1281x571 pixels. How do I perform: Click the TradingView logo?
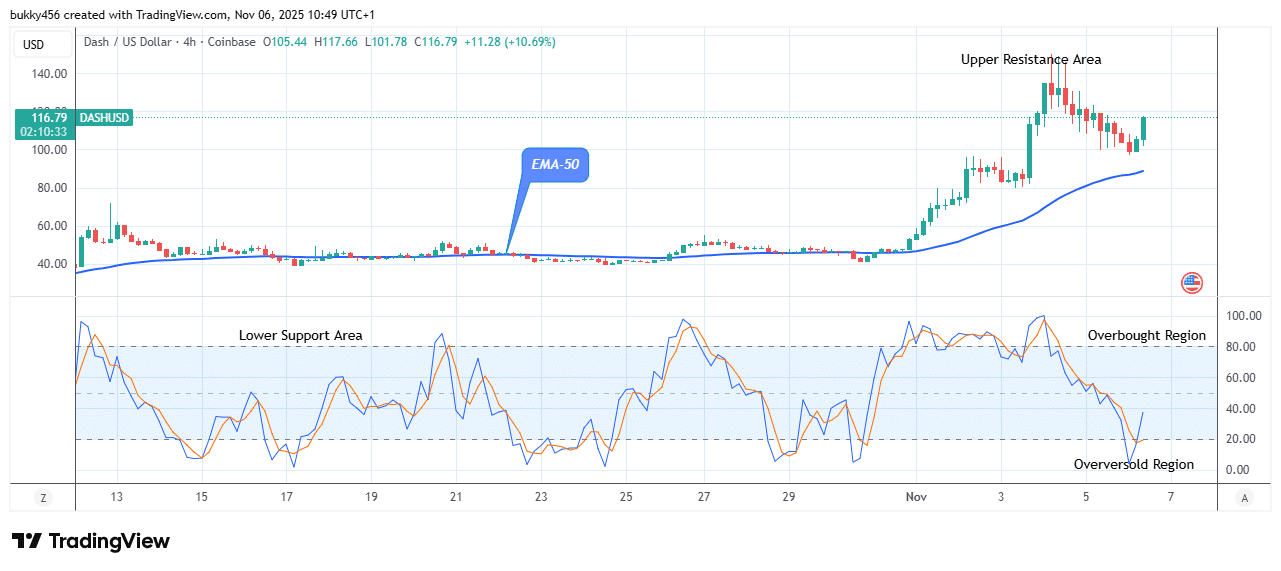(x=90, y=541)
